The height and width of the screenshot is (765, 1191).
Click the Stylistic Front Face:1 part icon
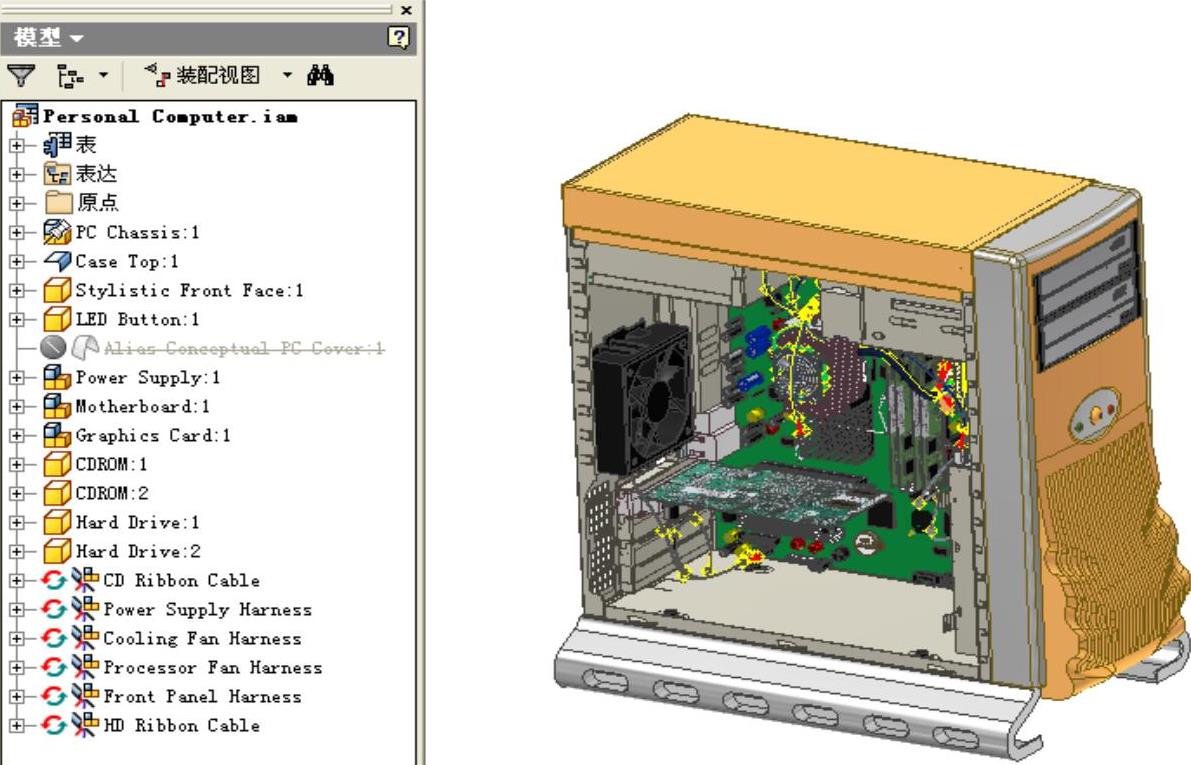click(x=57, y=289)
